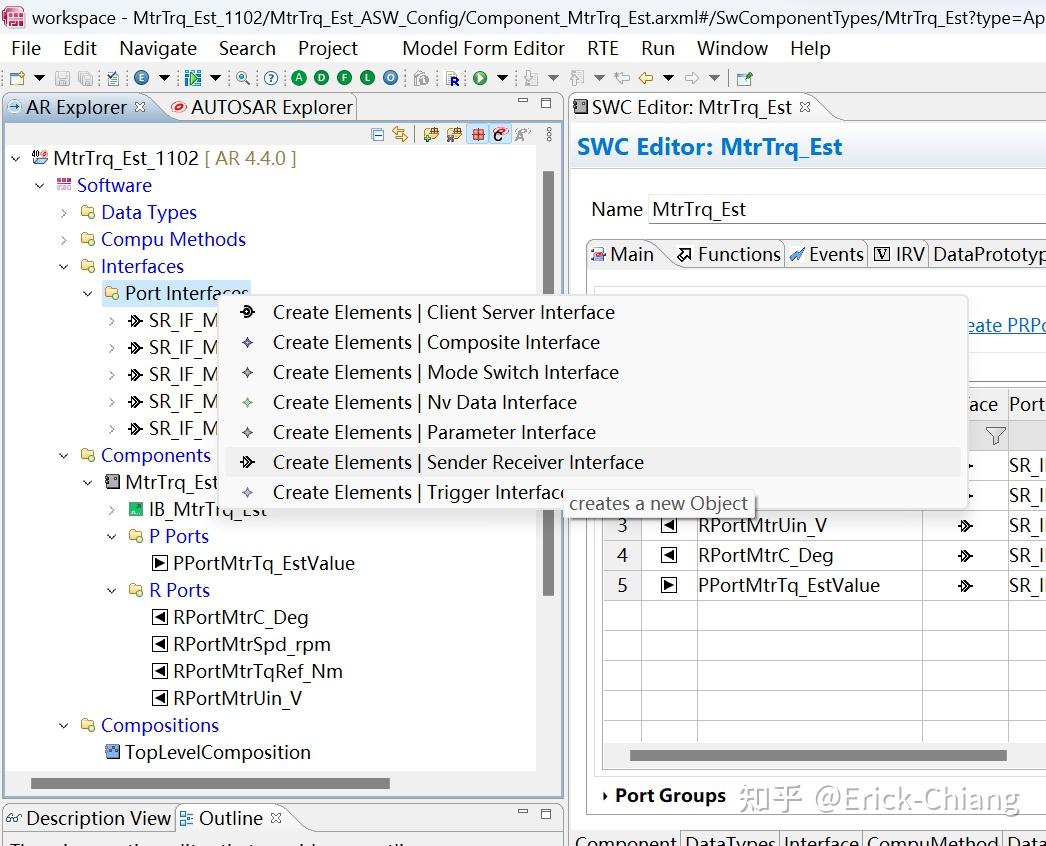This screenshot has width=1046, height=846.
Task: Click the green A toolbar icon
Action: [x=298, y=78]
